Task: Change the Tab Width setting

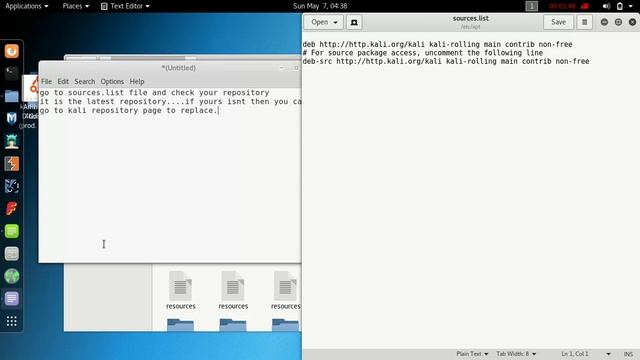Action: tap(516, 354)
